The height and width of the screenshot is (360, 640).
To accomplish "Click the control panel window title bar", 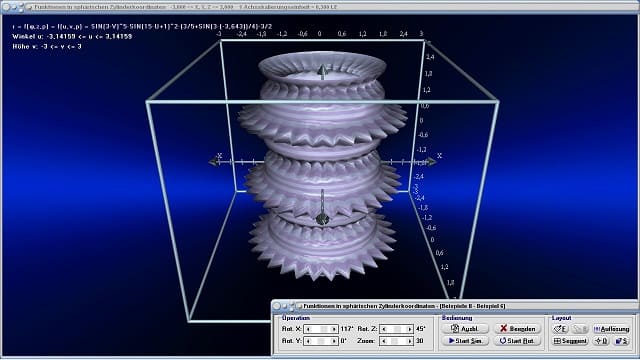I will [x=455, y=306].
